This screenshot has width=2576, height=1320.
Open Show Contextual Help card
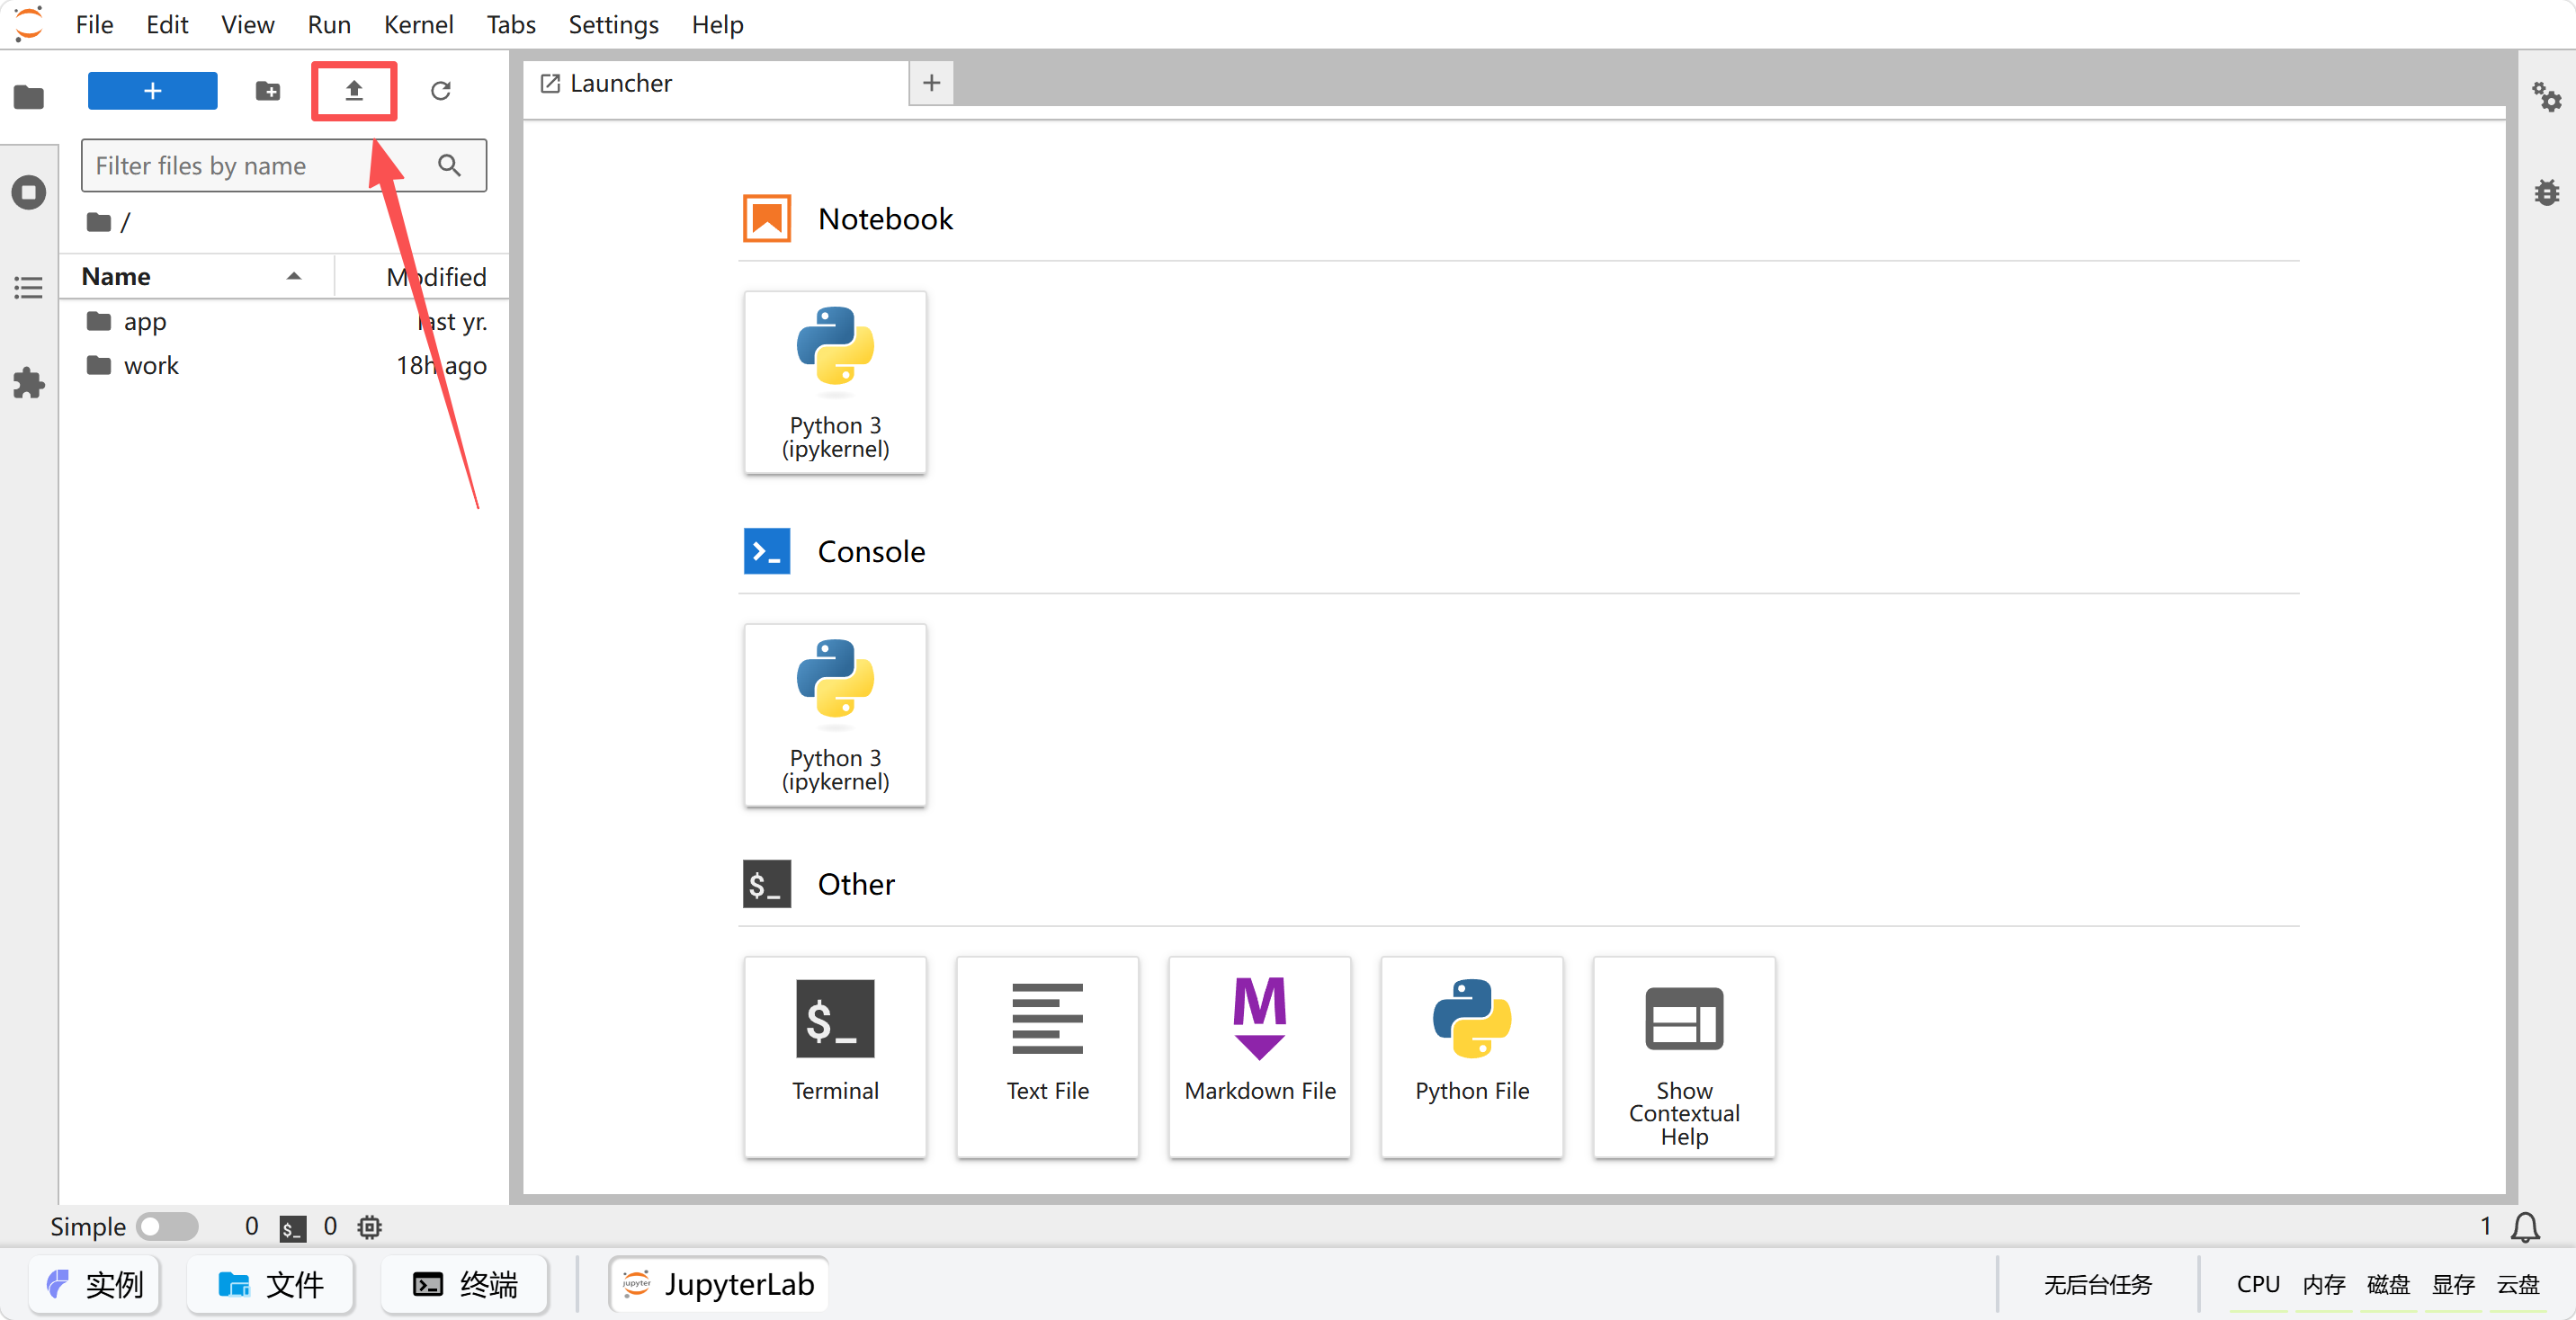[1684, 1057]
